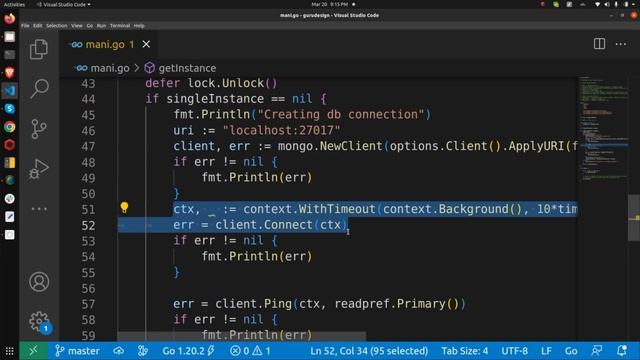Click the "localhost:27017" string on line 46

pos(281,131)
